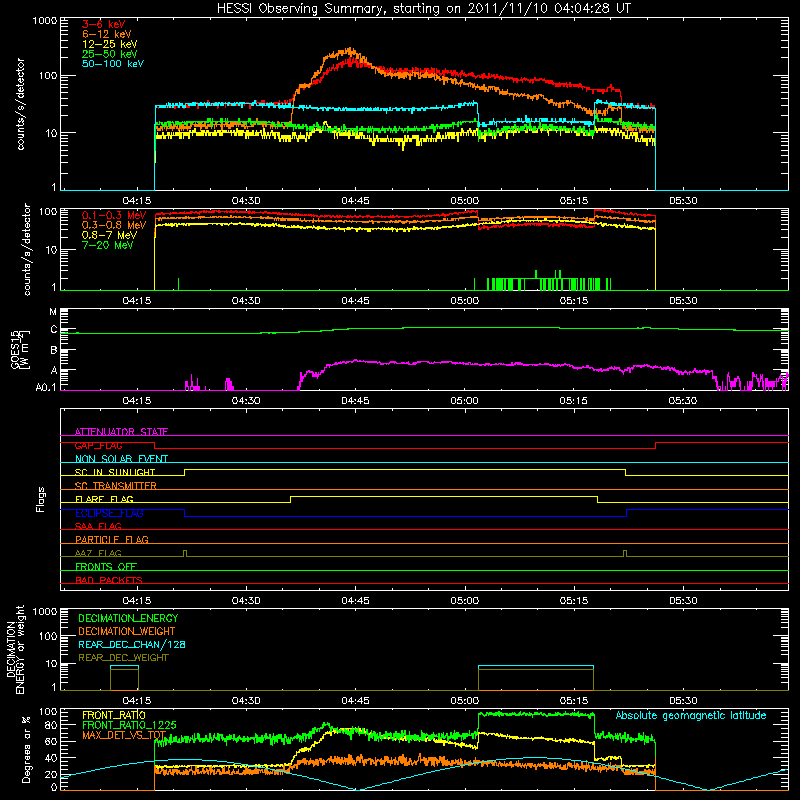The height and width of the screenshot is (800, 800).
Task: Click the 12-25 keV legend entry
Action: coord(110,44)
